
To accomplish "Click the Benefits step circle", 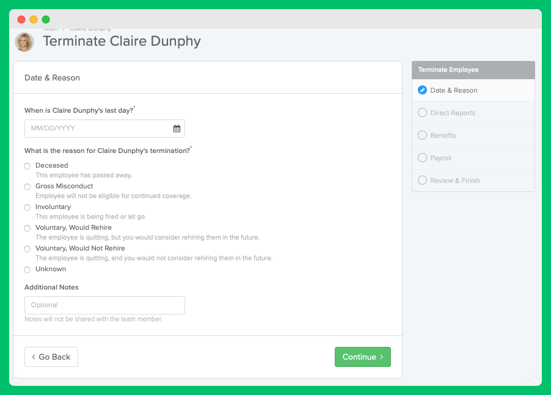I will [x=422, y=135].
